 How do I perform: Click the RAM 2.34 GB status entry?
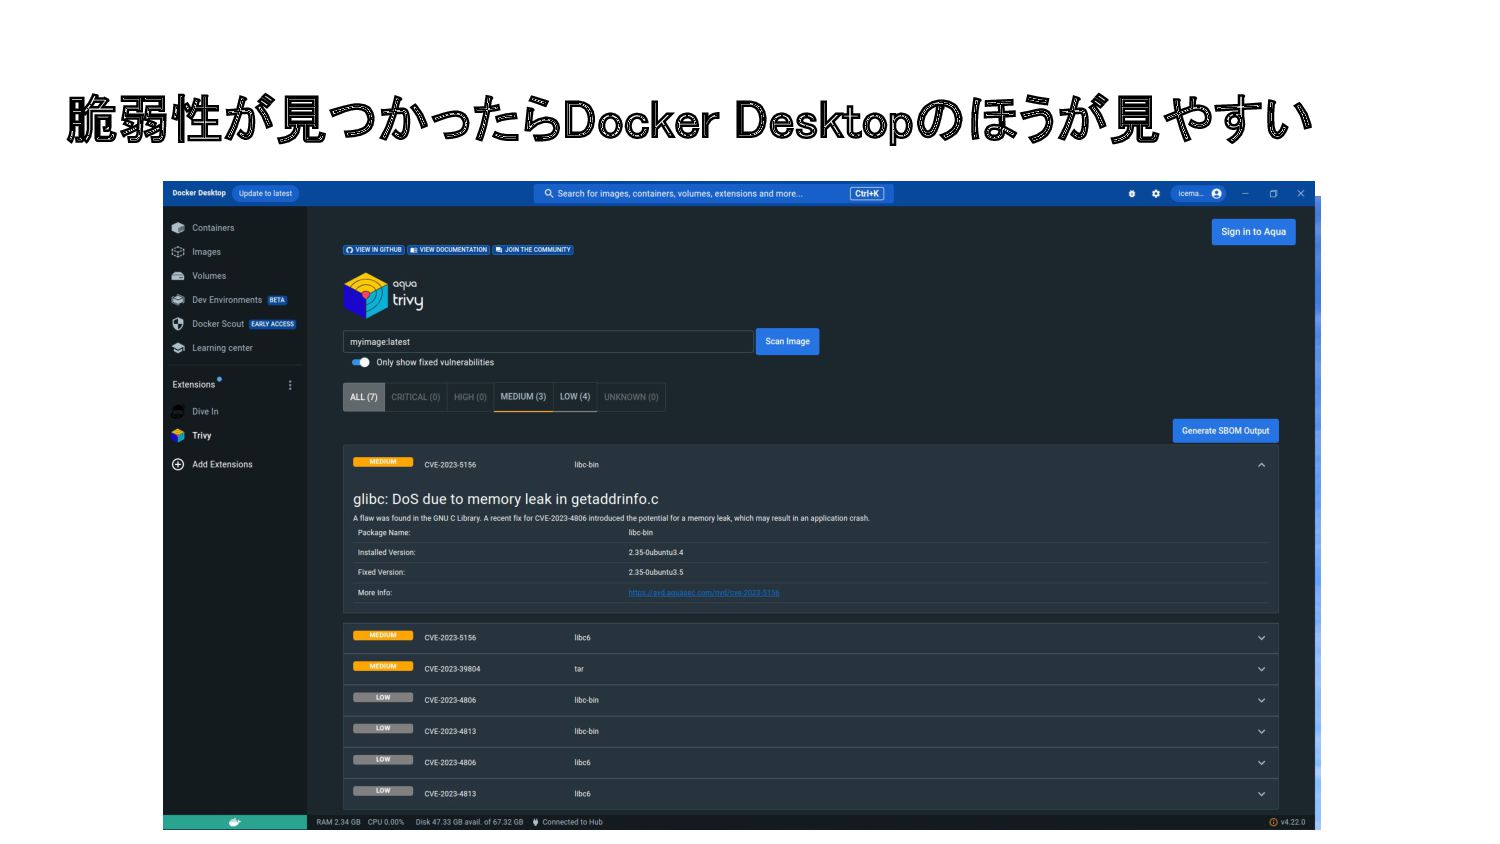coord(338,822)
